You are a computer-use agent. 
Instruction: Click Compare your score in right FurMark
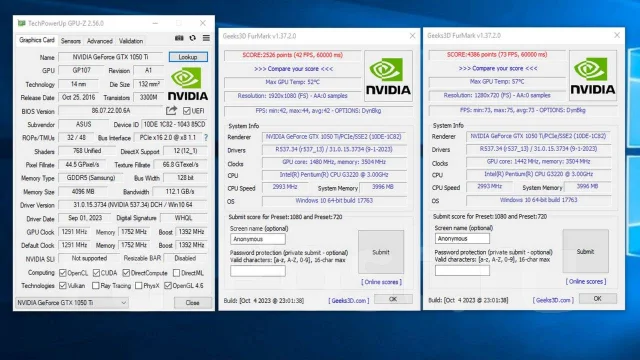(498, 69)
